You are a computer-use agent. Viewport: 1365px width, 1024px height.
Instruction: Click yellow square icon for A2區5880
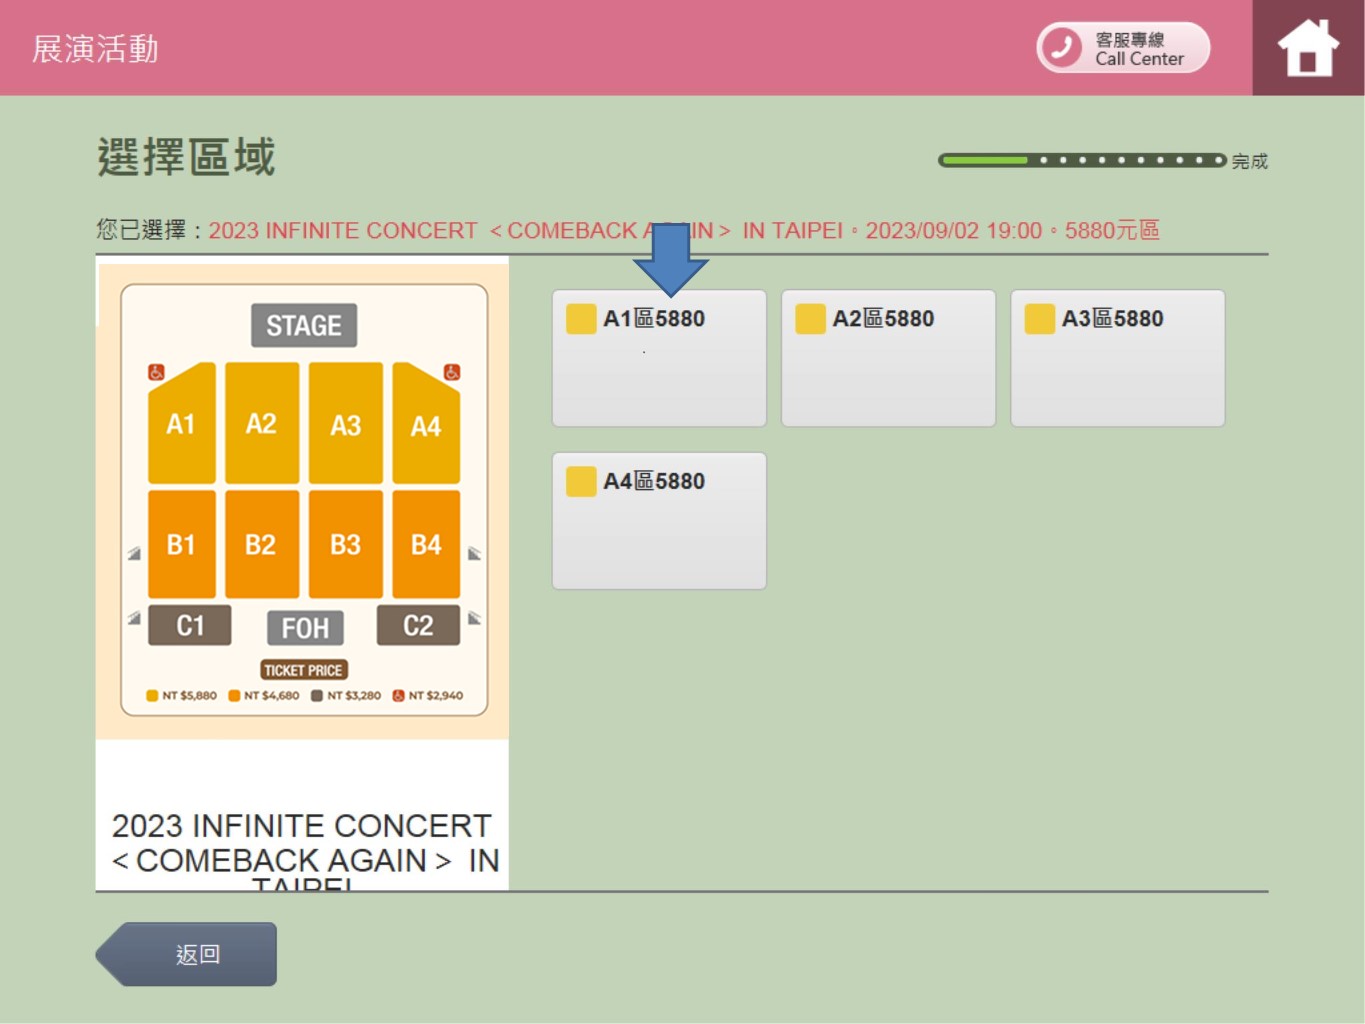[810, 319]
